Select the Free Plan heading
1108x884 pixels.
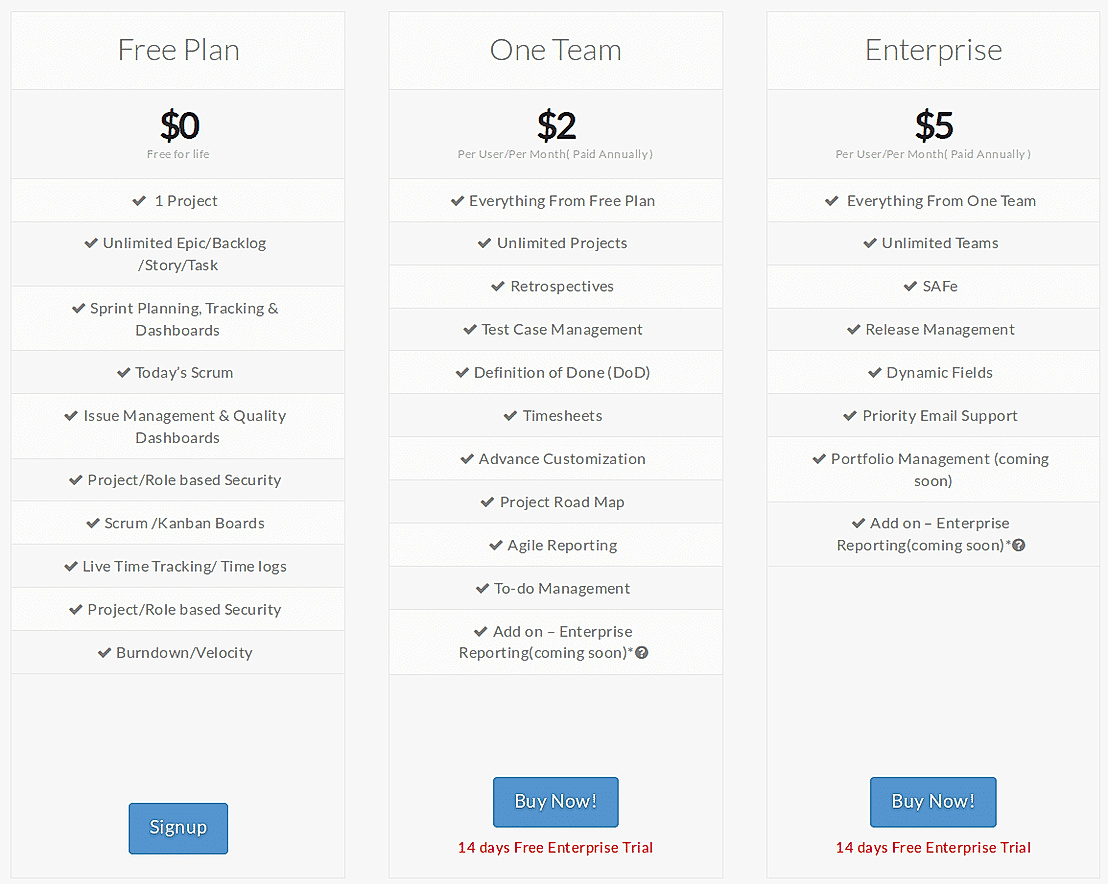tap(178, 50)
